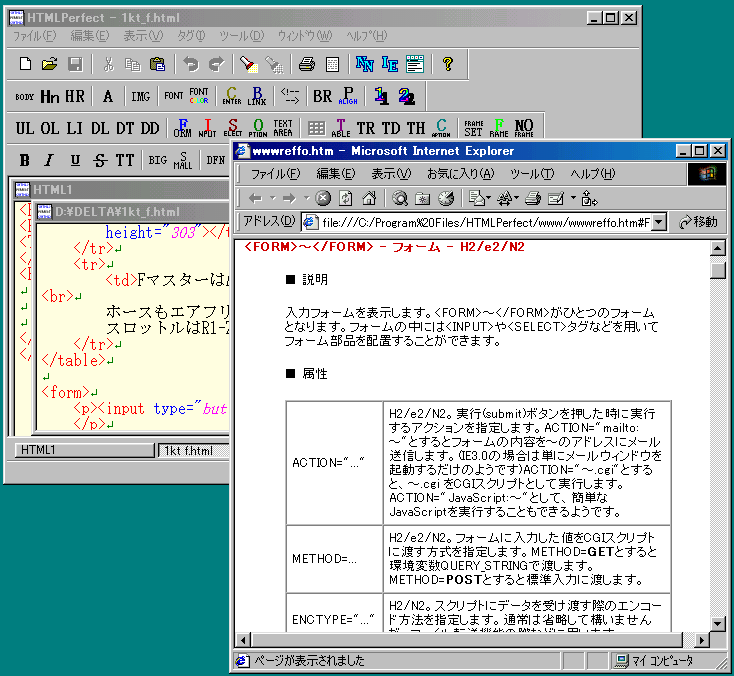Insert HTML comment tag button

click(290, 96)
